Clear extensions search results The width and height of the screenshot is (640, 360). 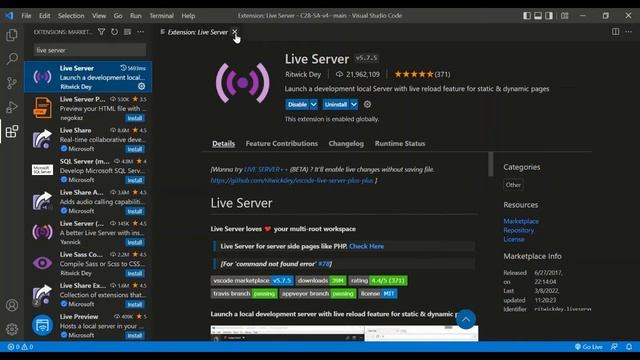point(127,32)
